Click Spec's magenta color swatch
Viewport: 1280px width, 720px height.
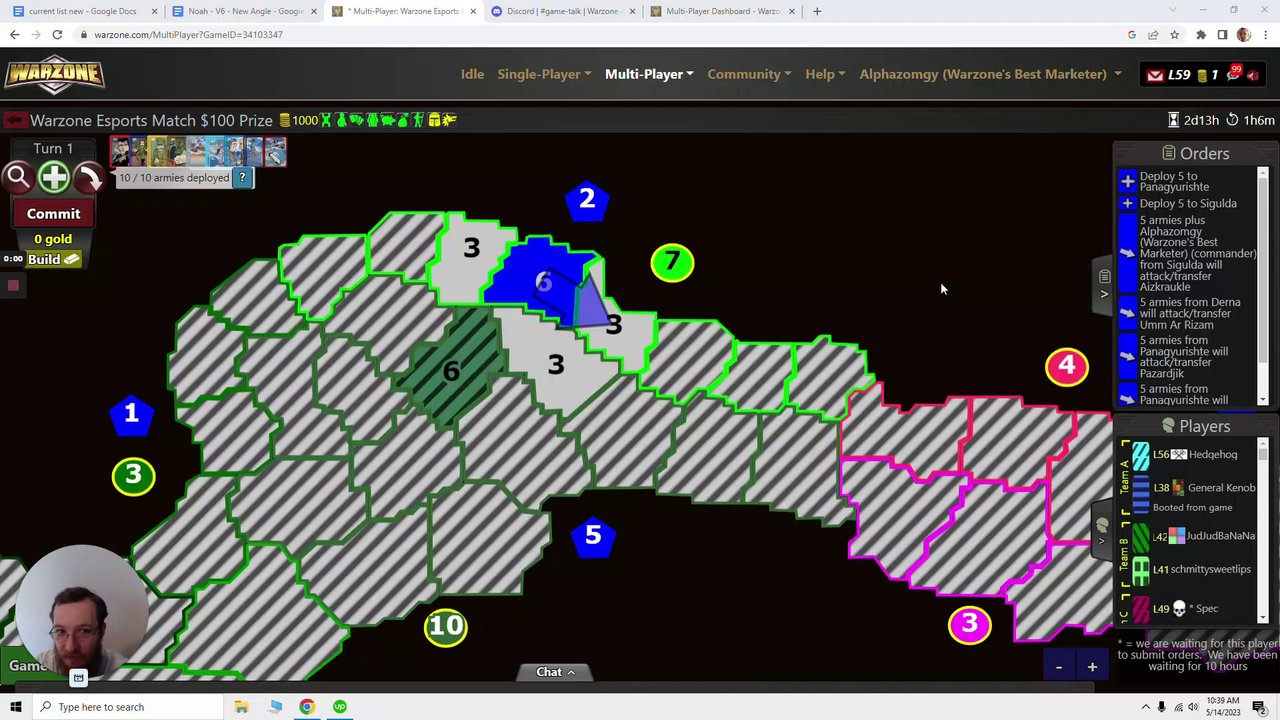(x=1141, y=608)
